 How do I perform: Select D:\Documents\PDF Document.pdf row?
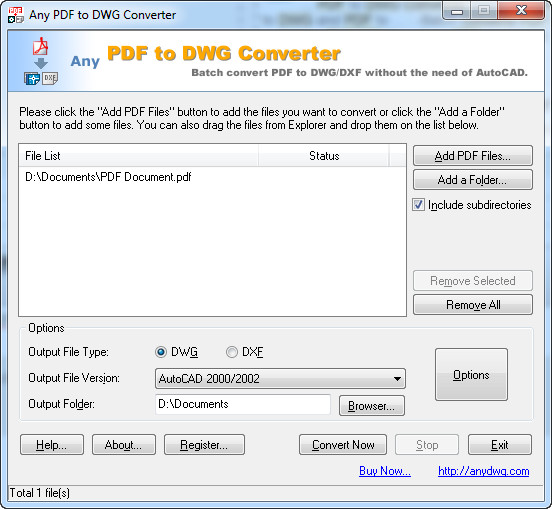point(212,177)
